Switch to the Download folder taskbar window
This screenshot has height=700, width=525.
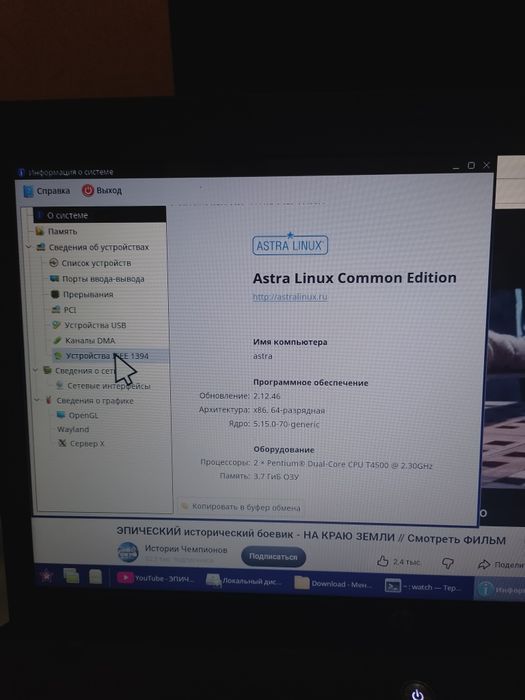pos(333,584)
